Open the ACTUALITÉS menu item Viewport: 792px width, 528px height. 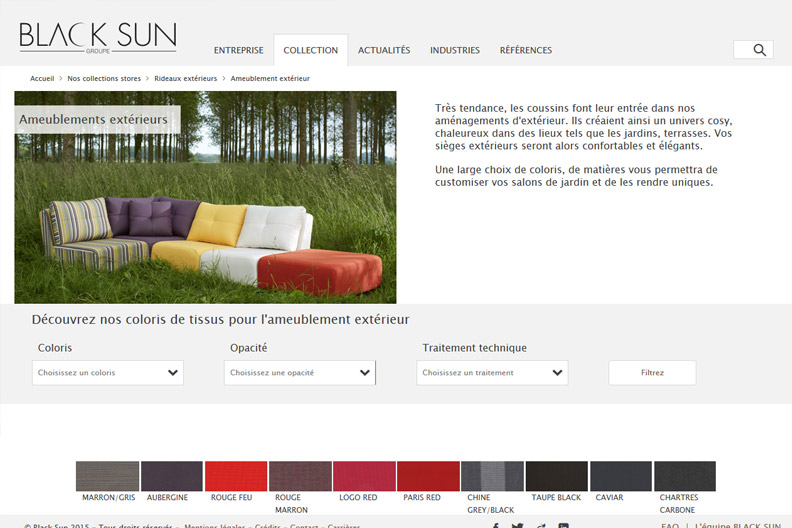[384, 50]
